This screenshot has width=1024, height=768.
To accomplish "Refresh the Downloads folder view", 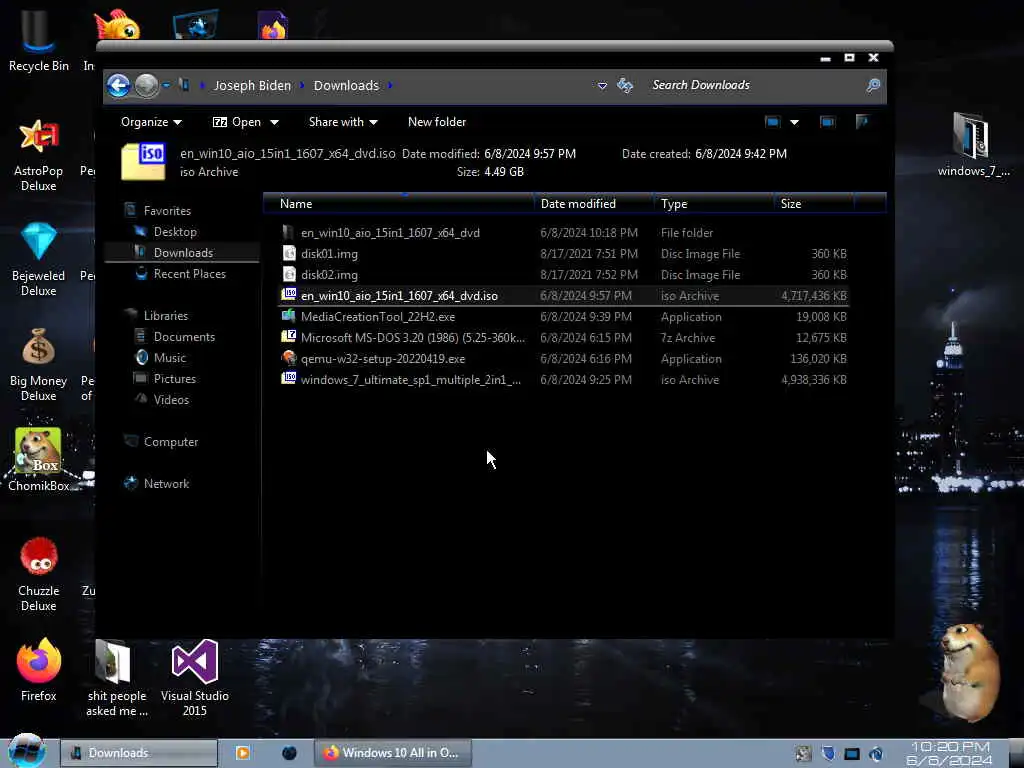I will 625,86.
